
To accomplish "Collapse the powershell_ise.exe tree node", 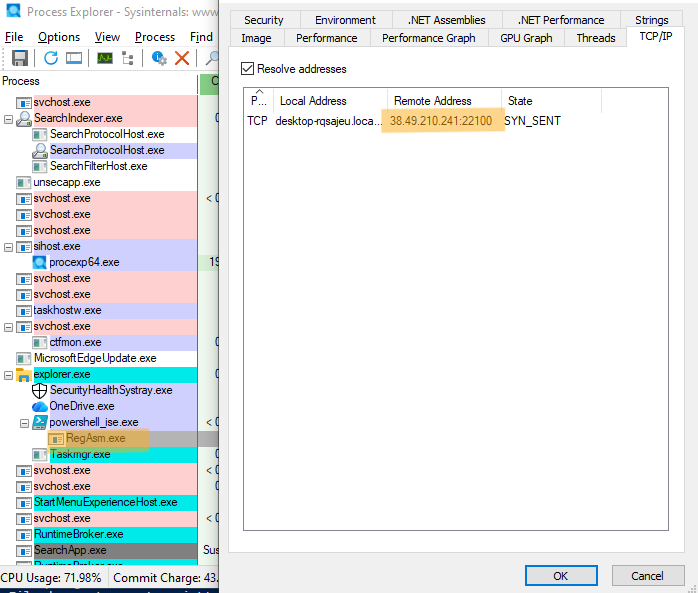I will [25, 422].
